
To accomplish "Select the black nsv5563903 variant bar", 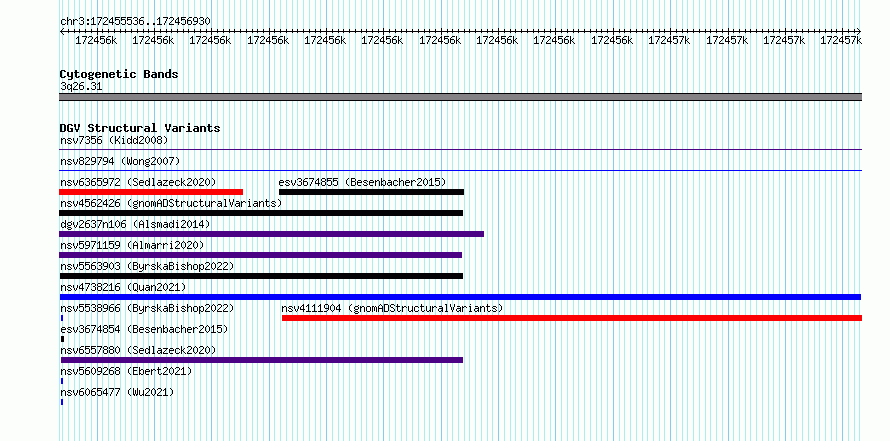I will pyautogui.click(x=261, y=276).
